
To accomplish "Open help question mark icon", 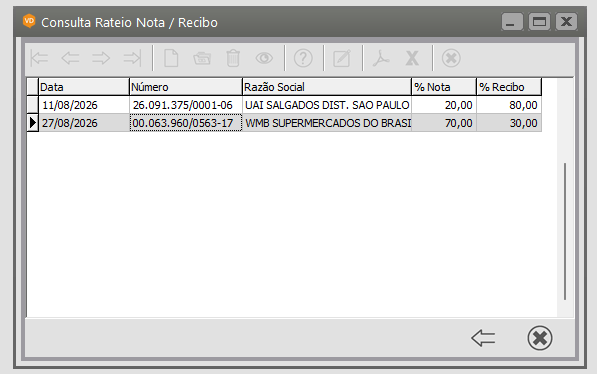I will pos(303,58).
